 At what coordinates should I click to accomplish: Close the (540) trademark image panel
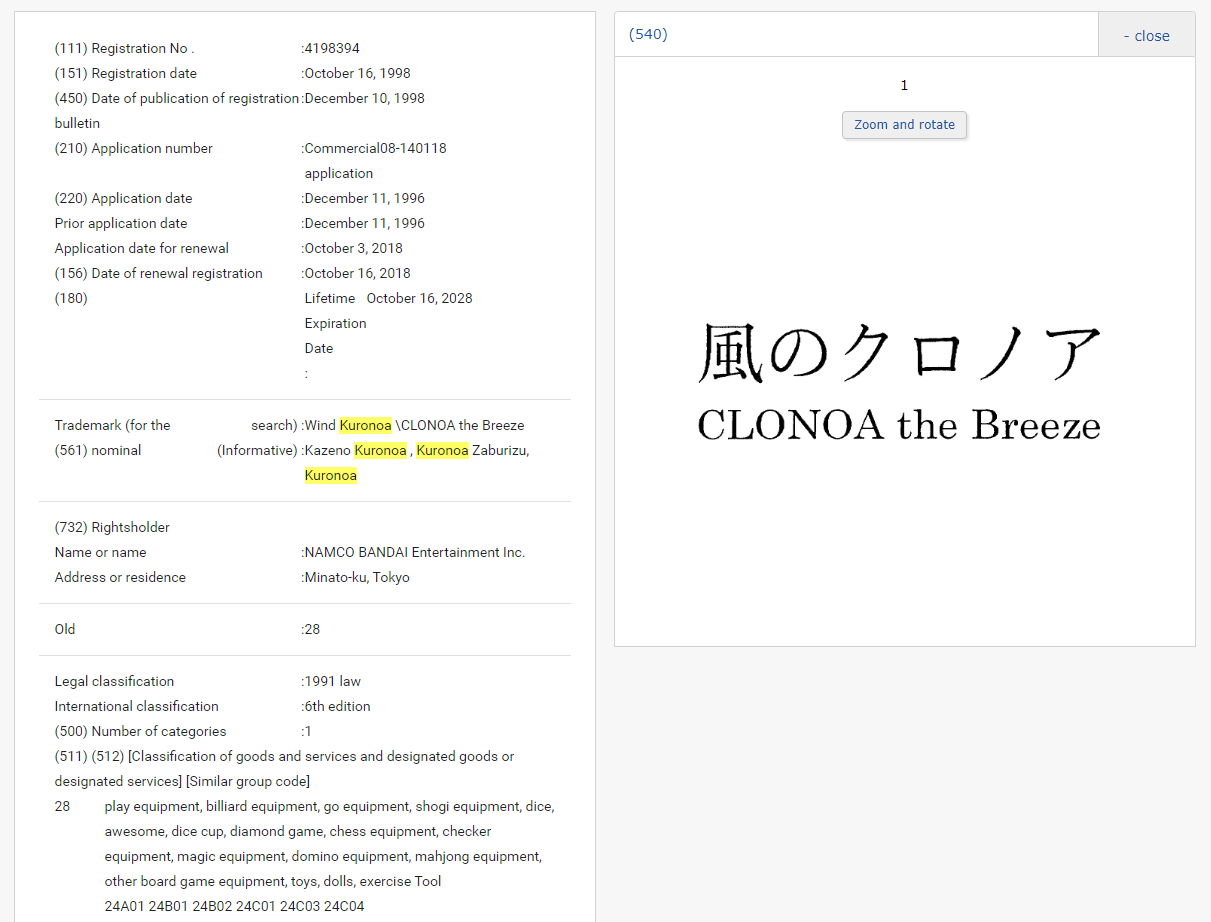coord(1146,35)
